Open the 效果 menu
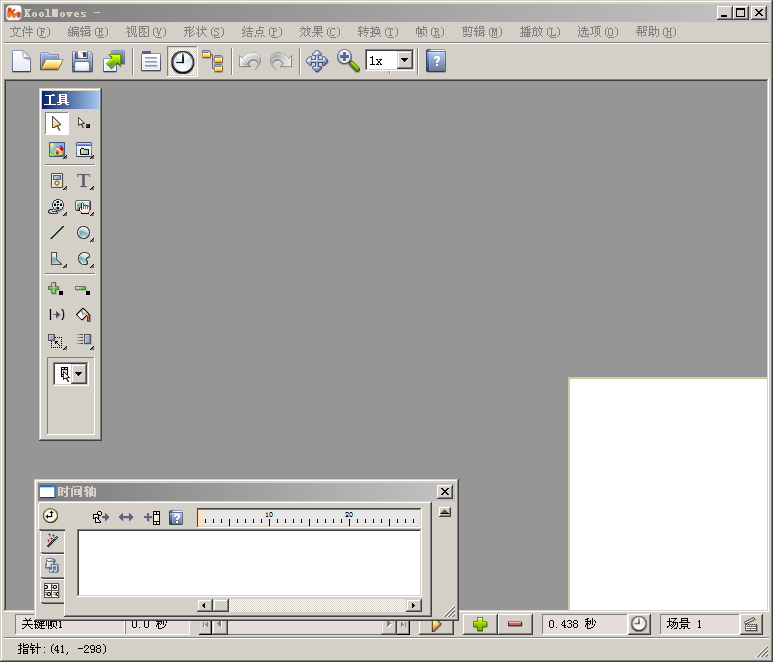773x662 pixels. pos(319,32)
